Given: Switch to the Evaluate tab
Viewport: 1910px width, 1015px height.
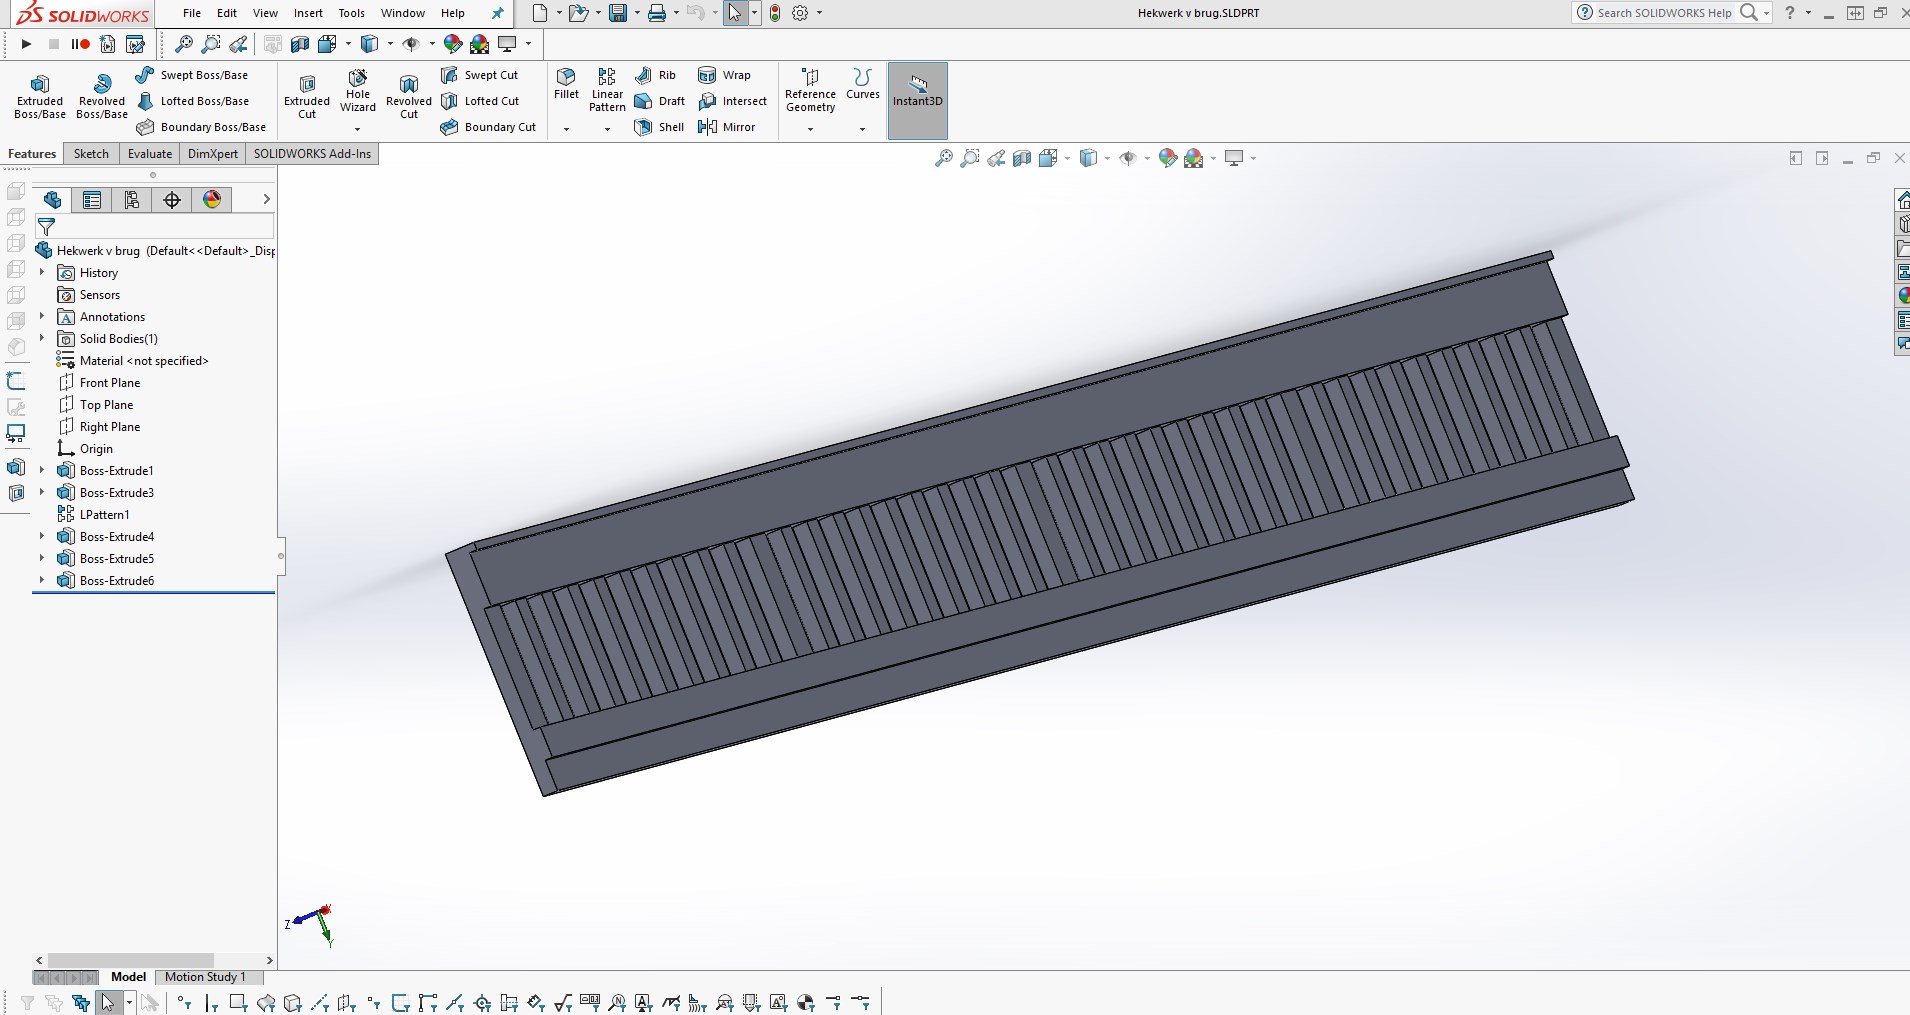Looking at the screenshot, I should [150, 154].
